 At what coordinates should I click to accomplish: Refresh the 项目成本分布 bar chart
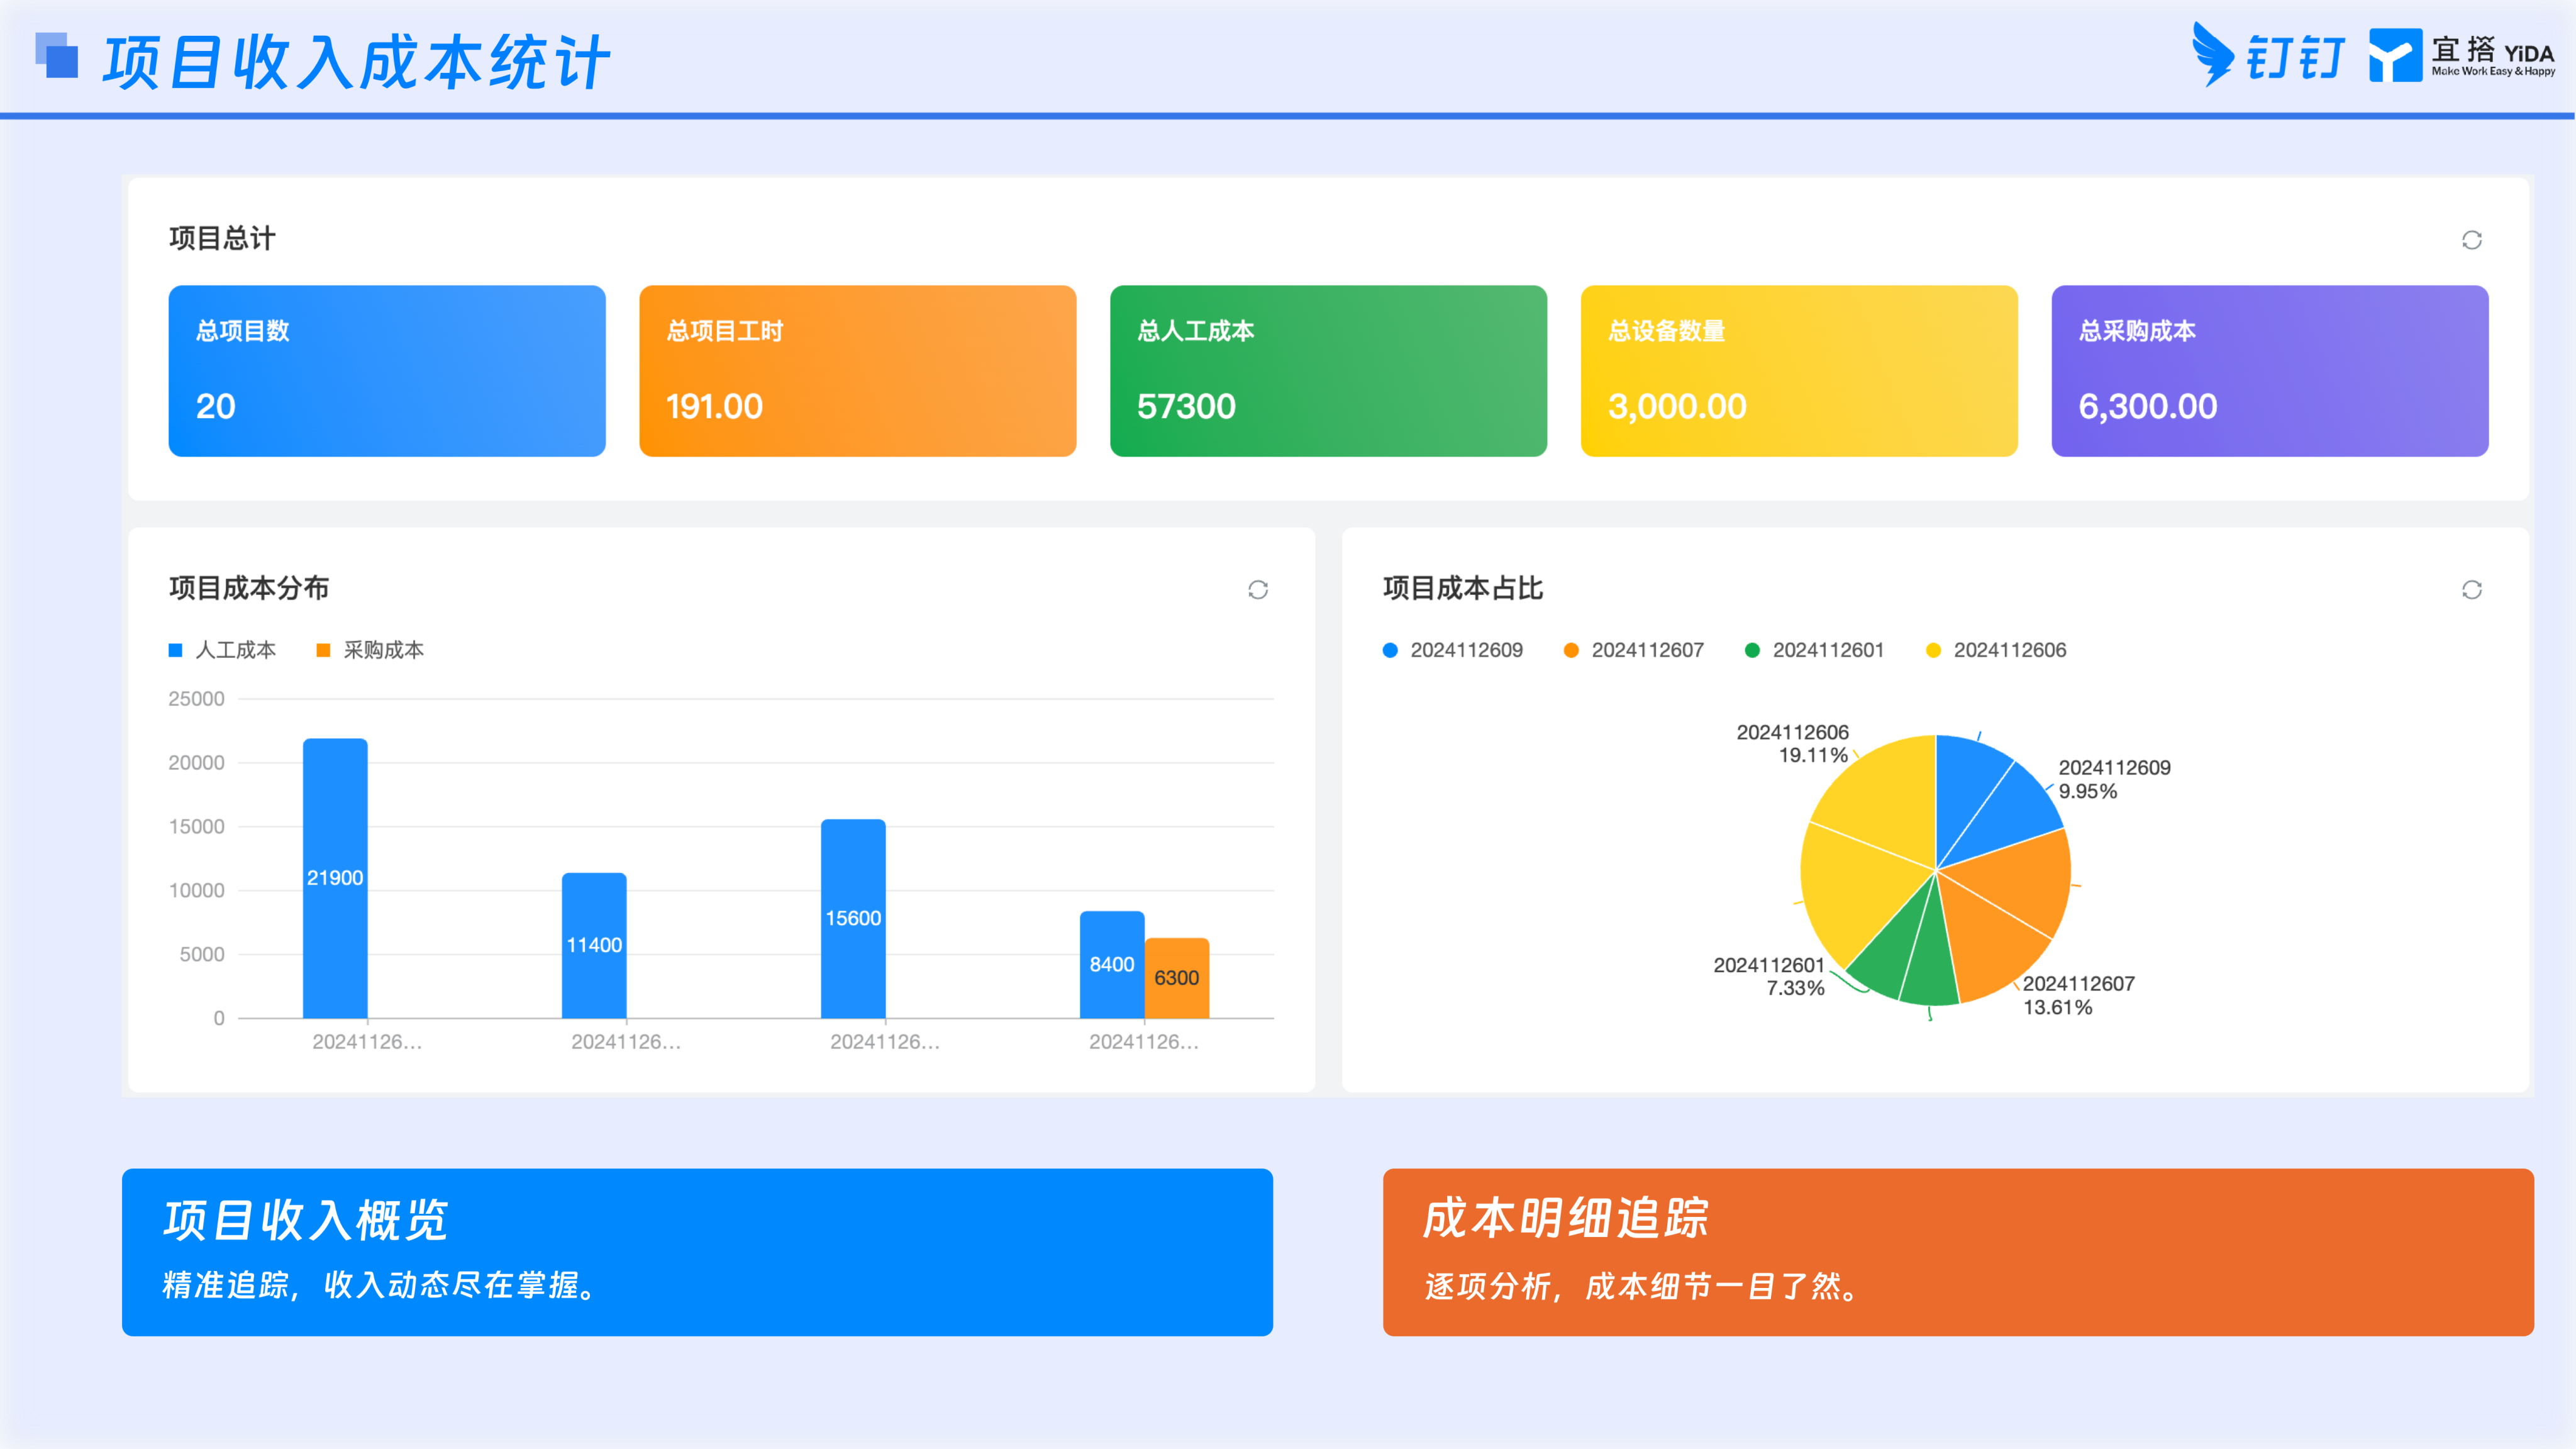point(1258,590)
